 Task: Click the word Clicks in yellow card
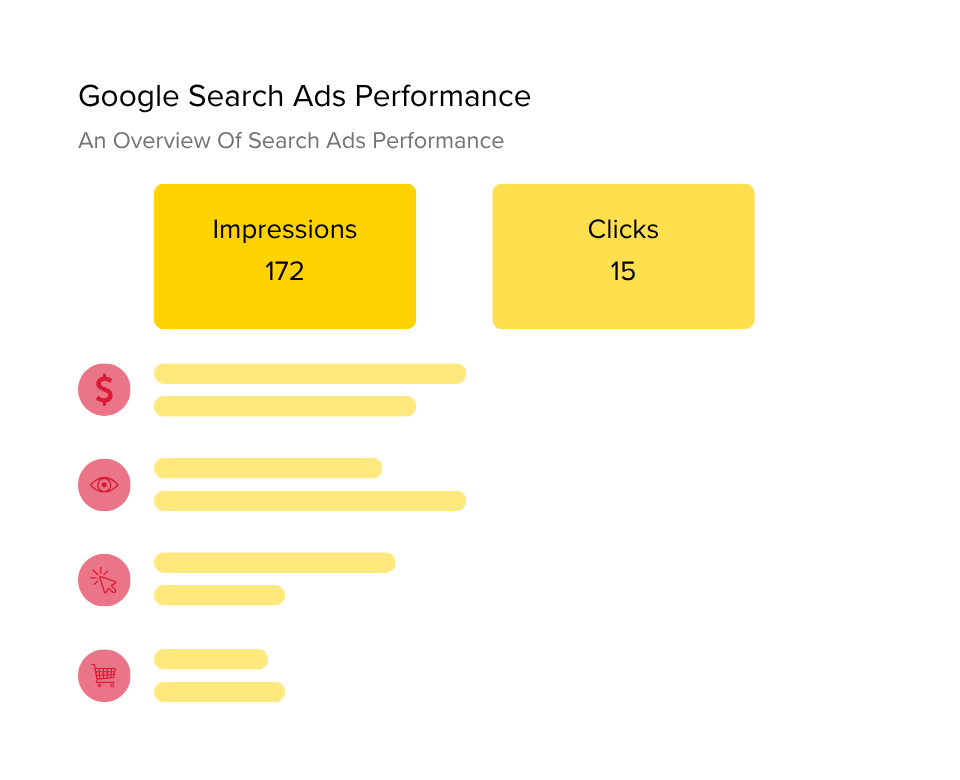(623, 230)
